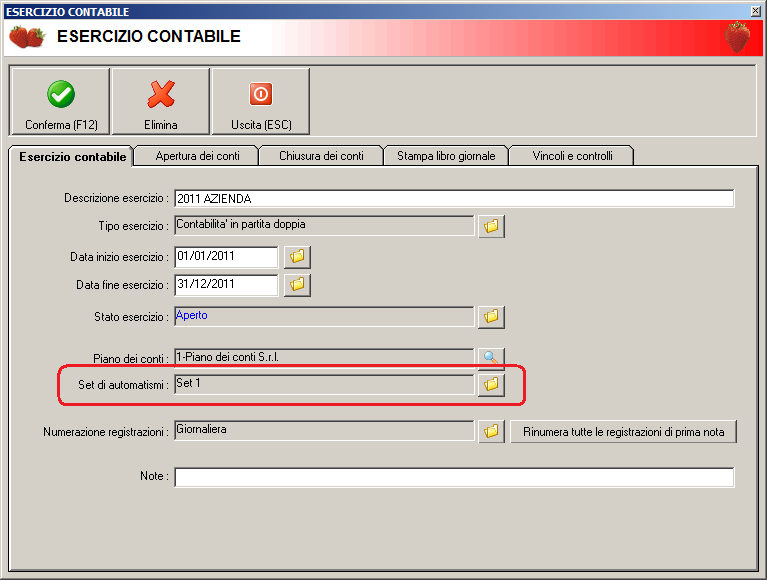Click the single strawberry icon in the header

[x=737, y=37]
